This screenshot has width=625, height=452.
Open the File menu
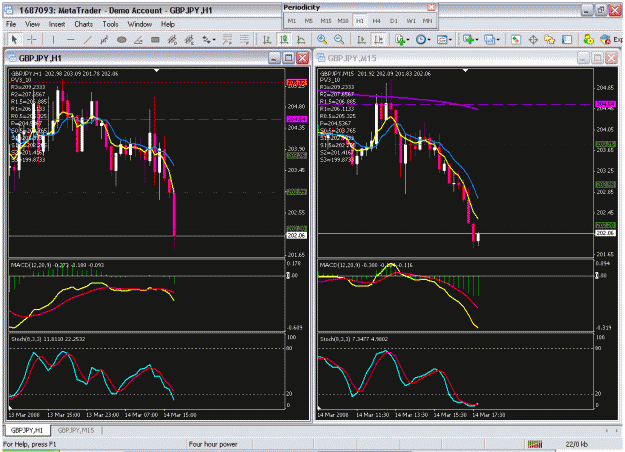pyautogui.click(x=11, y=24)
